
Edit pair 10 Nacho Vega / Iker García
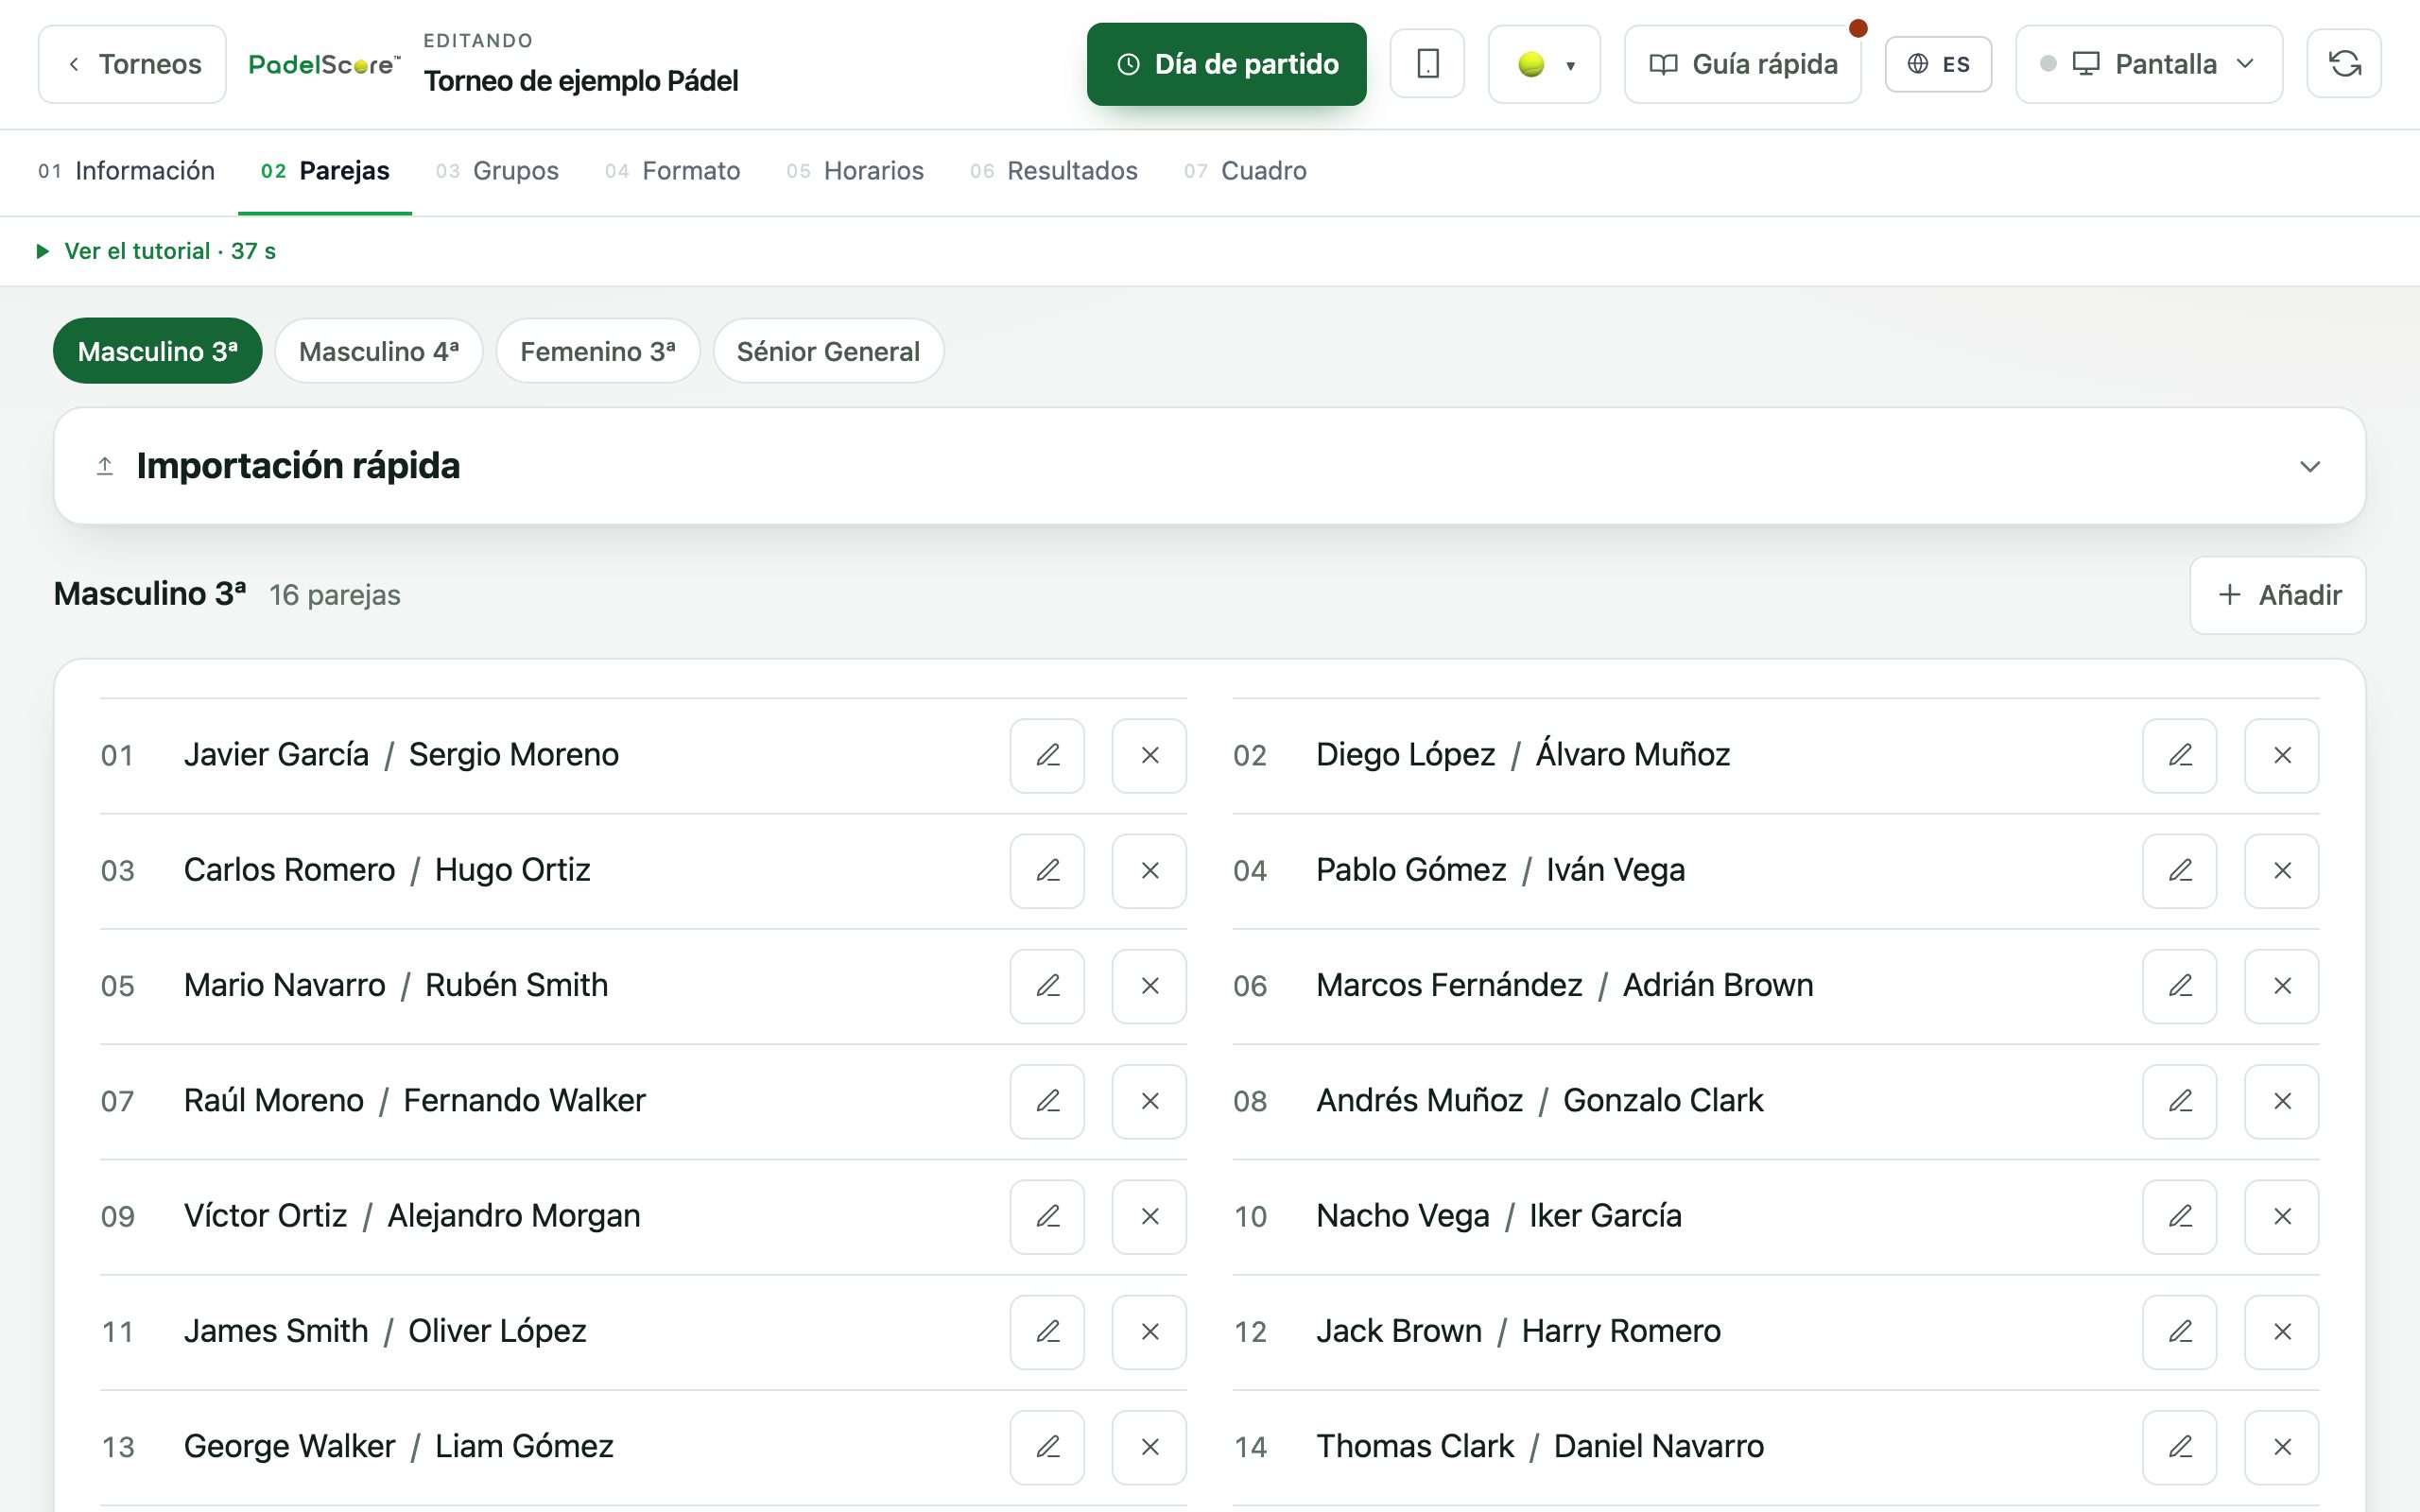tap(2179, 1216)
